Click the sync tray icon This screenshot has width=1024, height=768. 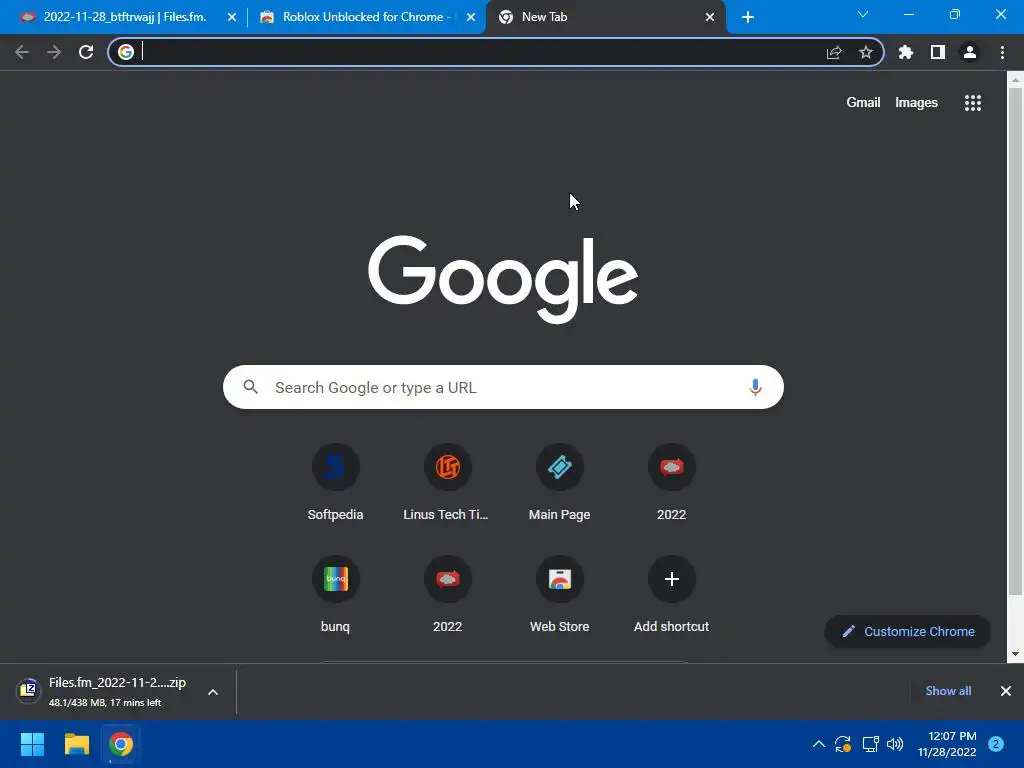843,744
